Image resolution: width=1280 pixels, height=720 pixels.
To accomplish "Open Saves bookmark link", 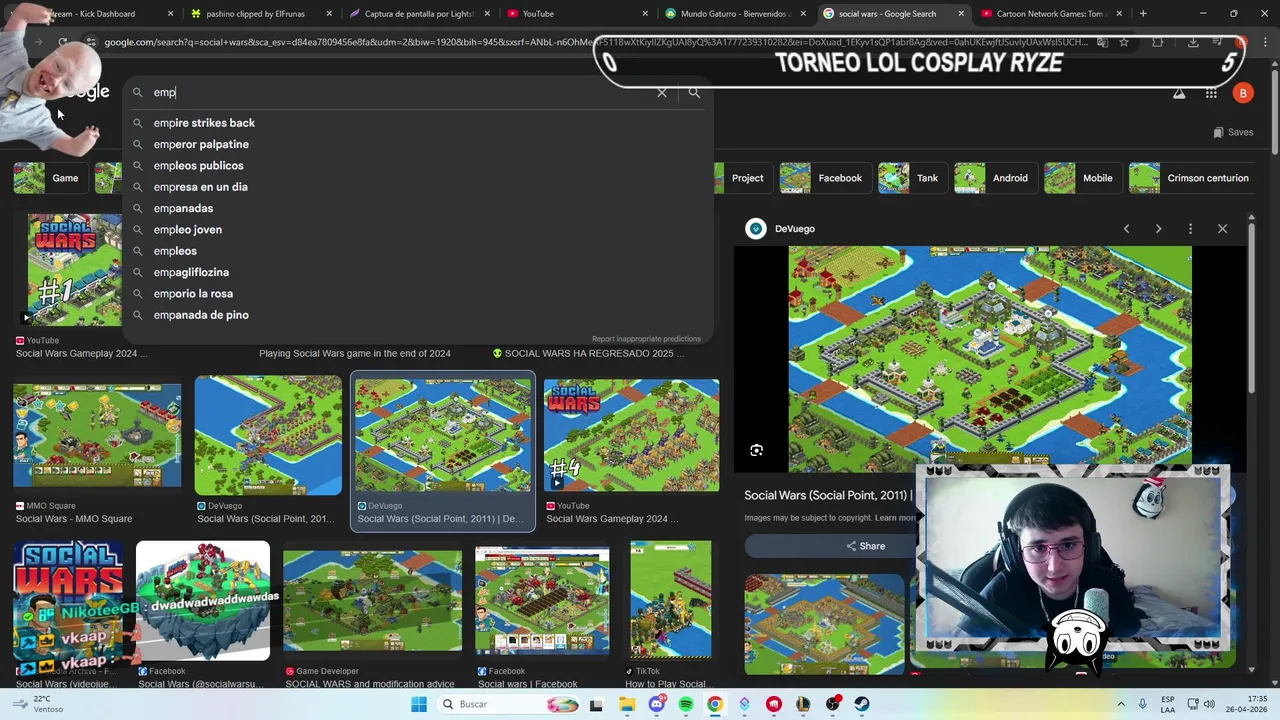I will [x=1233, y=132].
